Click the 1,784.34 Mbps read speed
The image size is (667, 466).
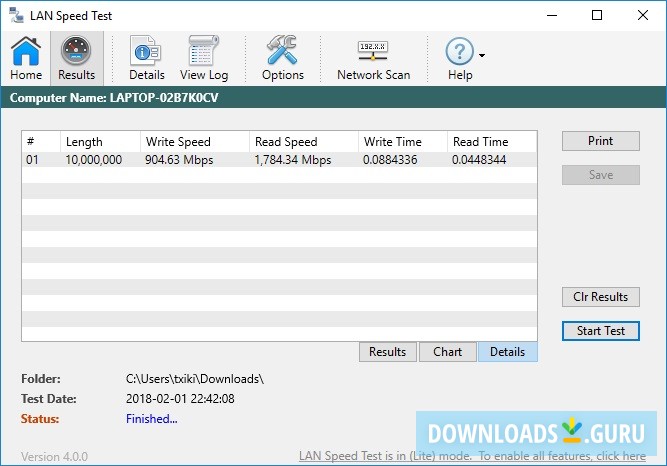pos(293,160)
